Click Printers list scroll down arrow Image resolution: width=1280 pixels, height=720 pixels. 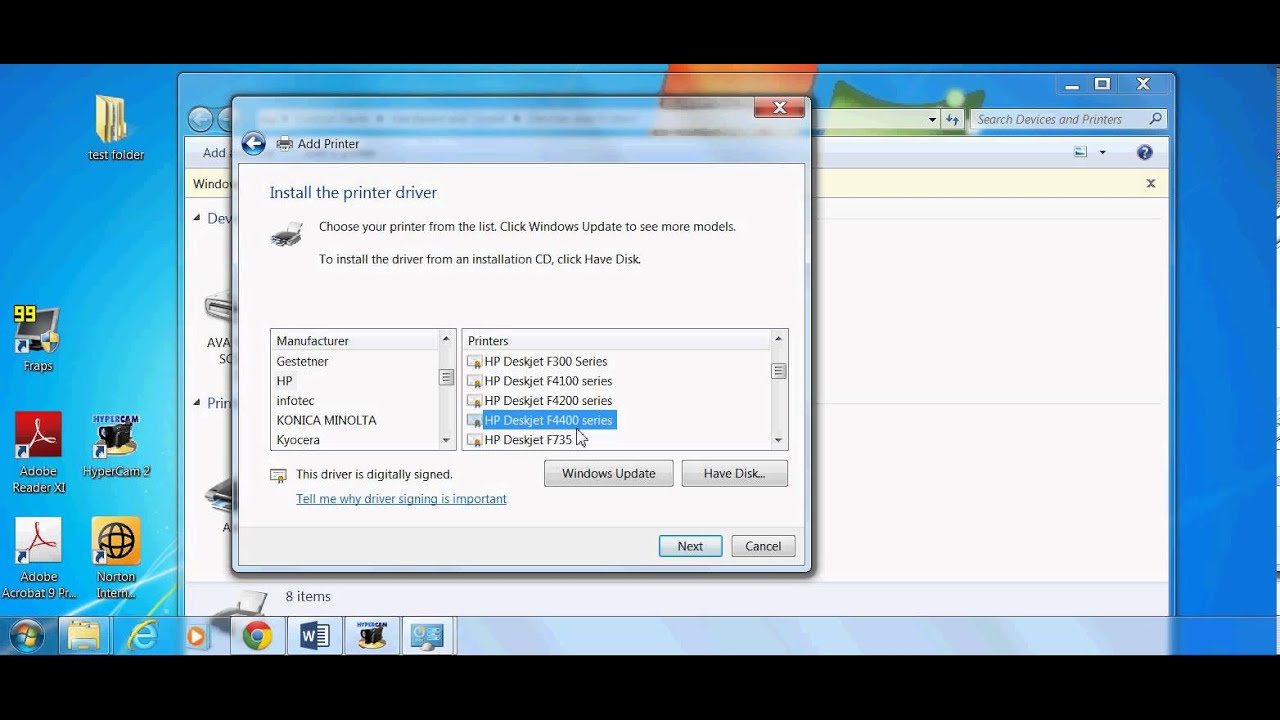[x=778, y=440]
